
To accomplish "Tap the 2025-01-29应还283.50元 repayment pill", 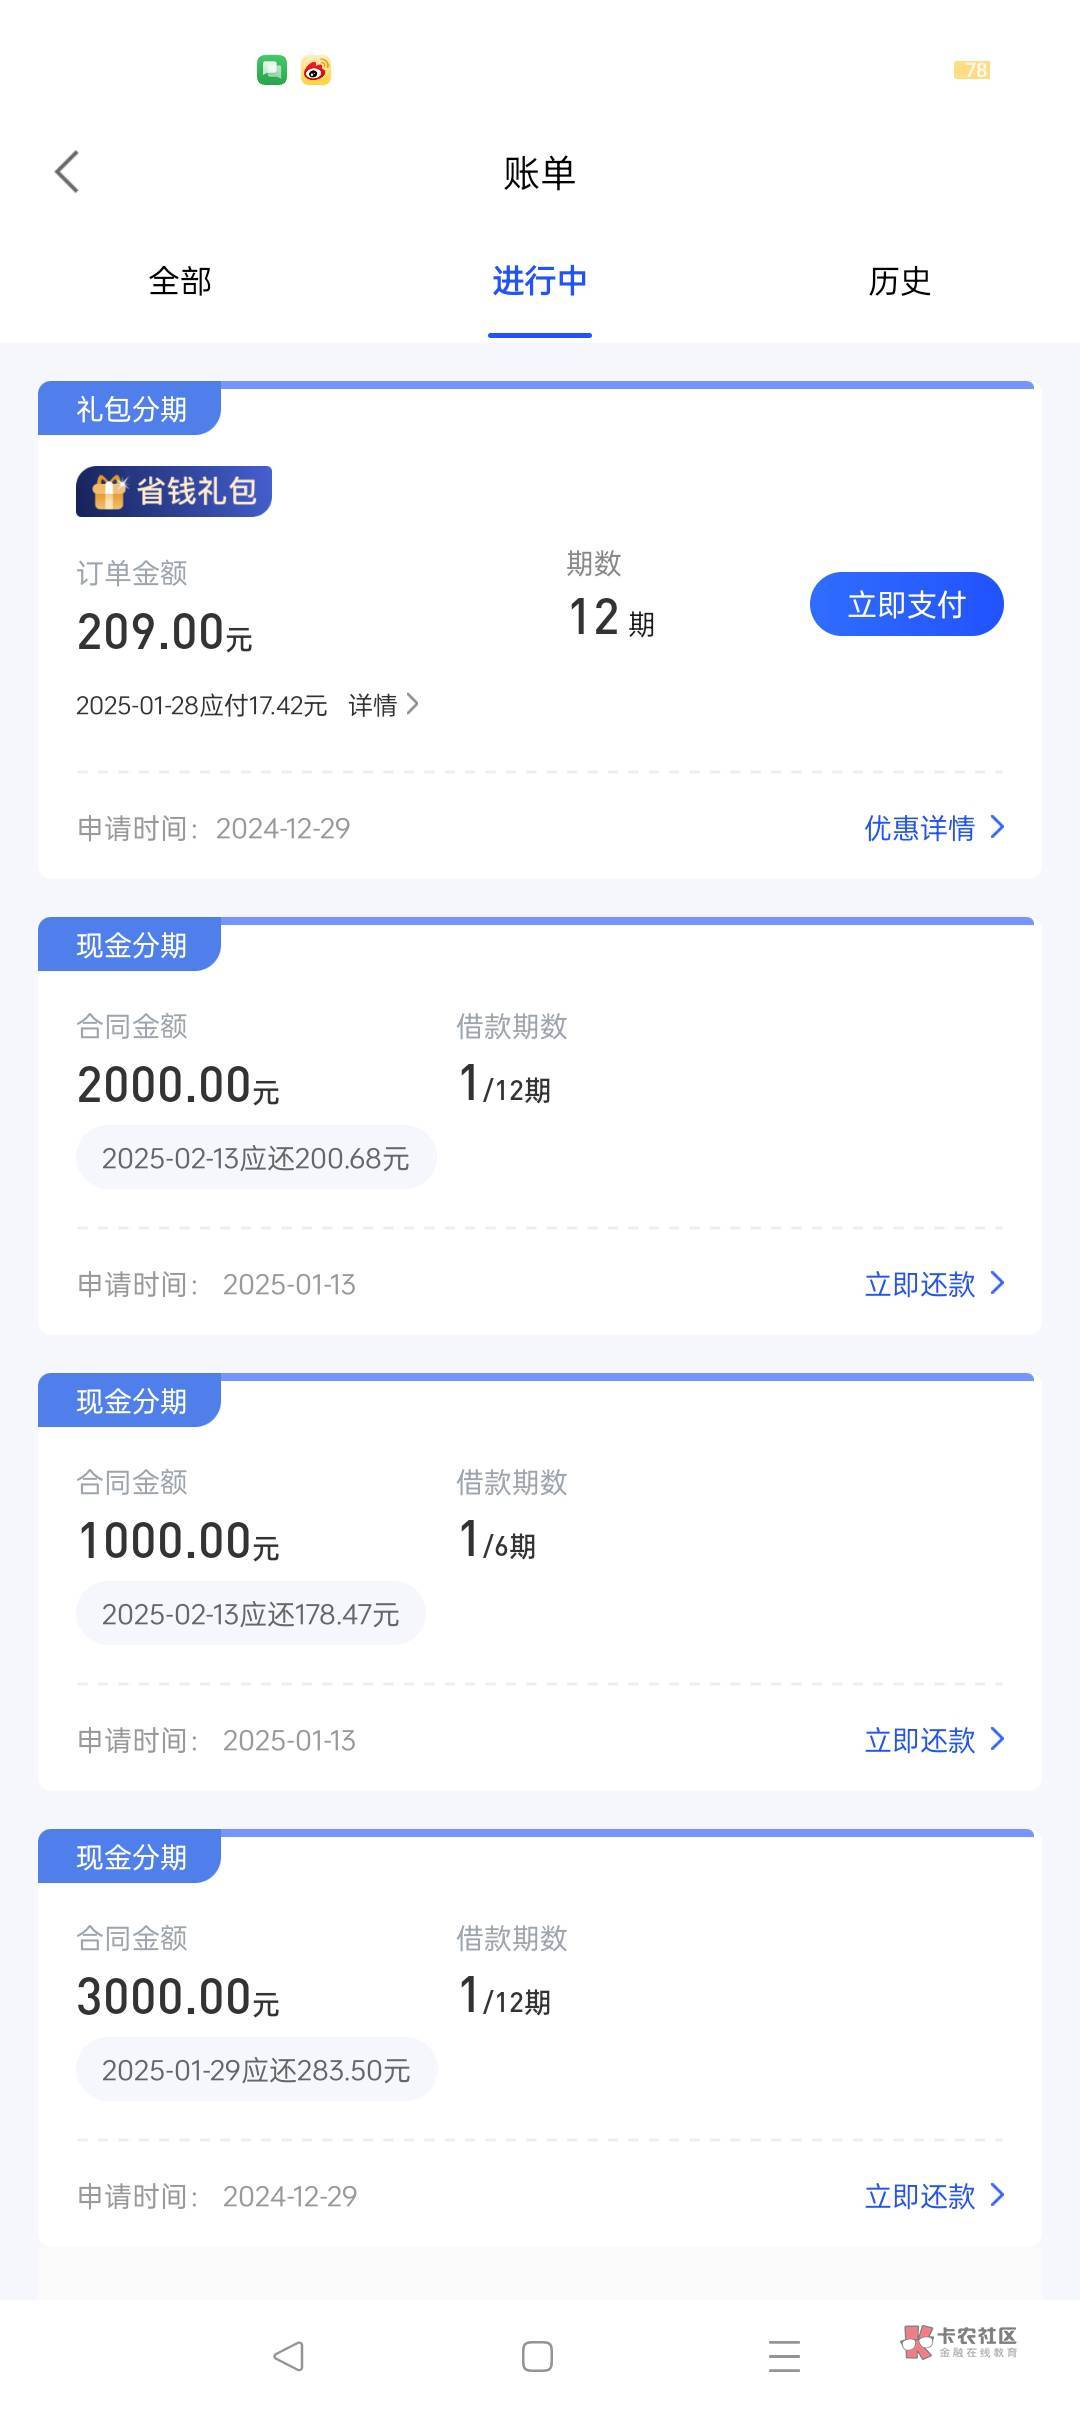I will point(256,2070).
